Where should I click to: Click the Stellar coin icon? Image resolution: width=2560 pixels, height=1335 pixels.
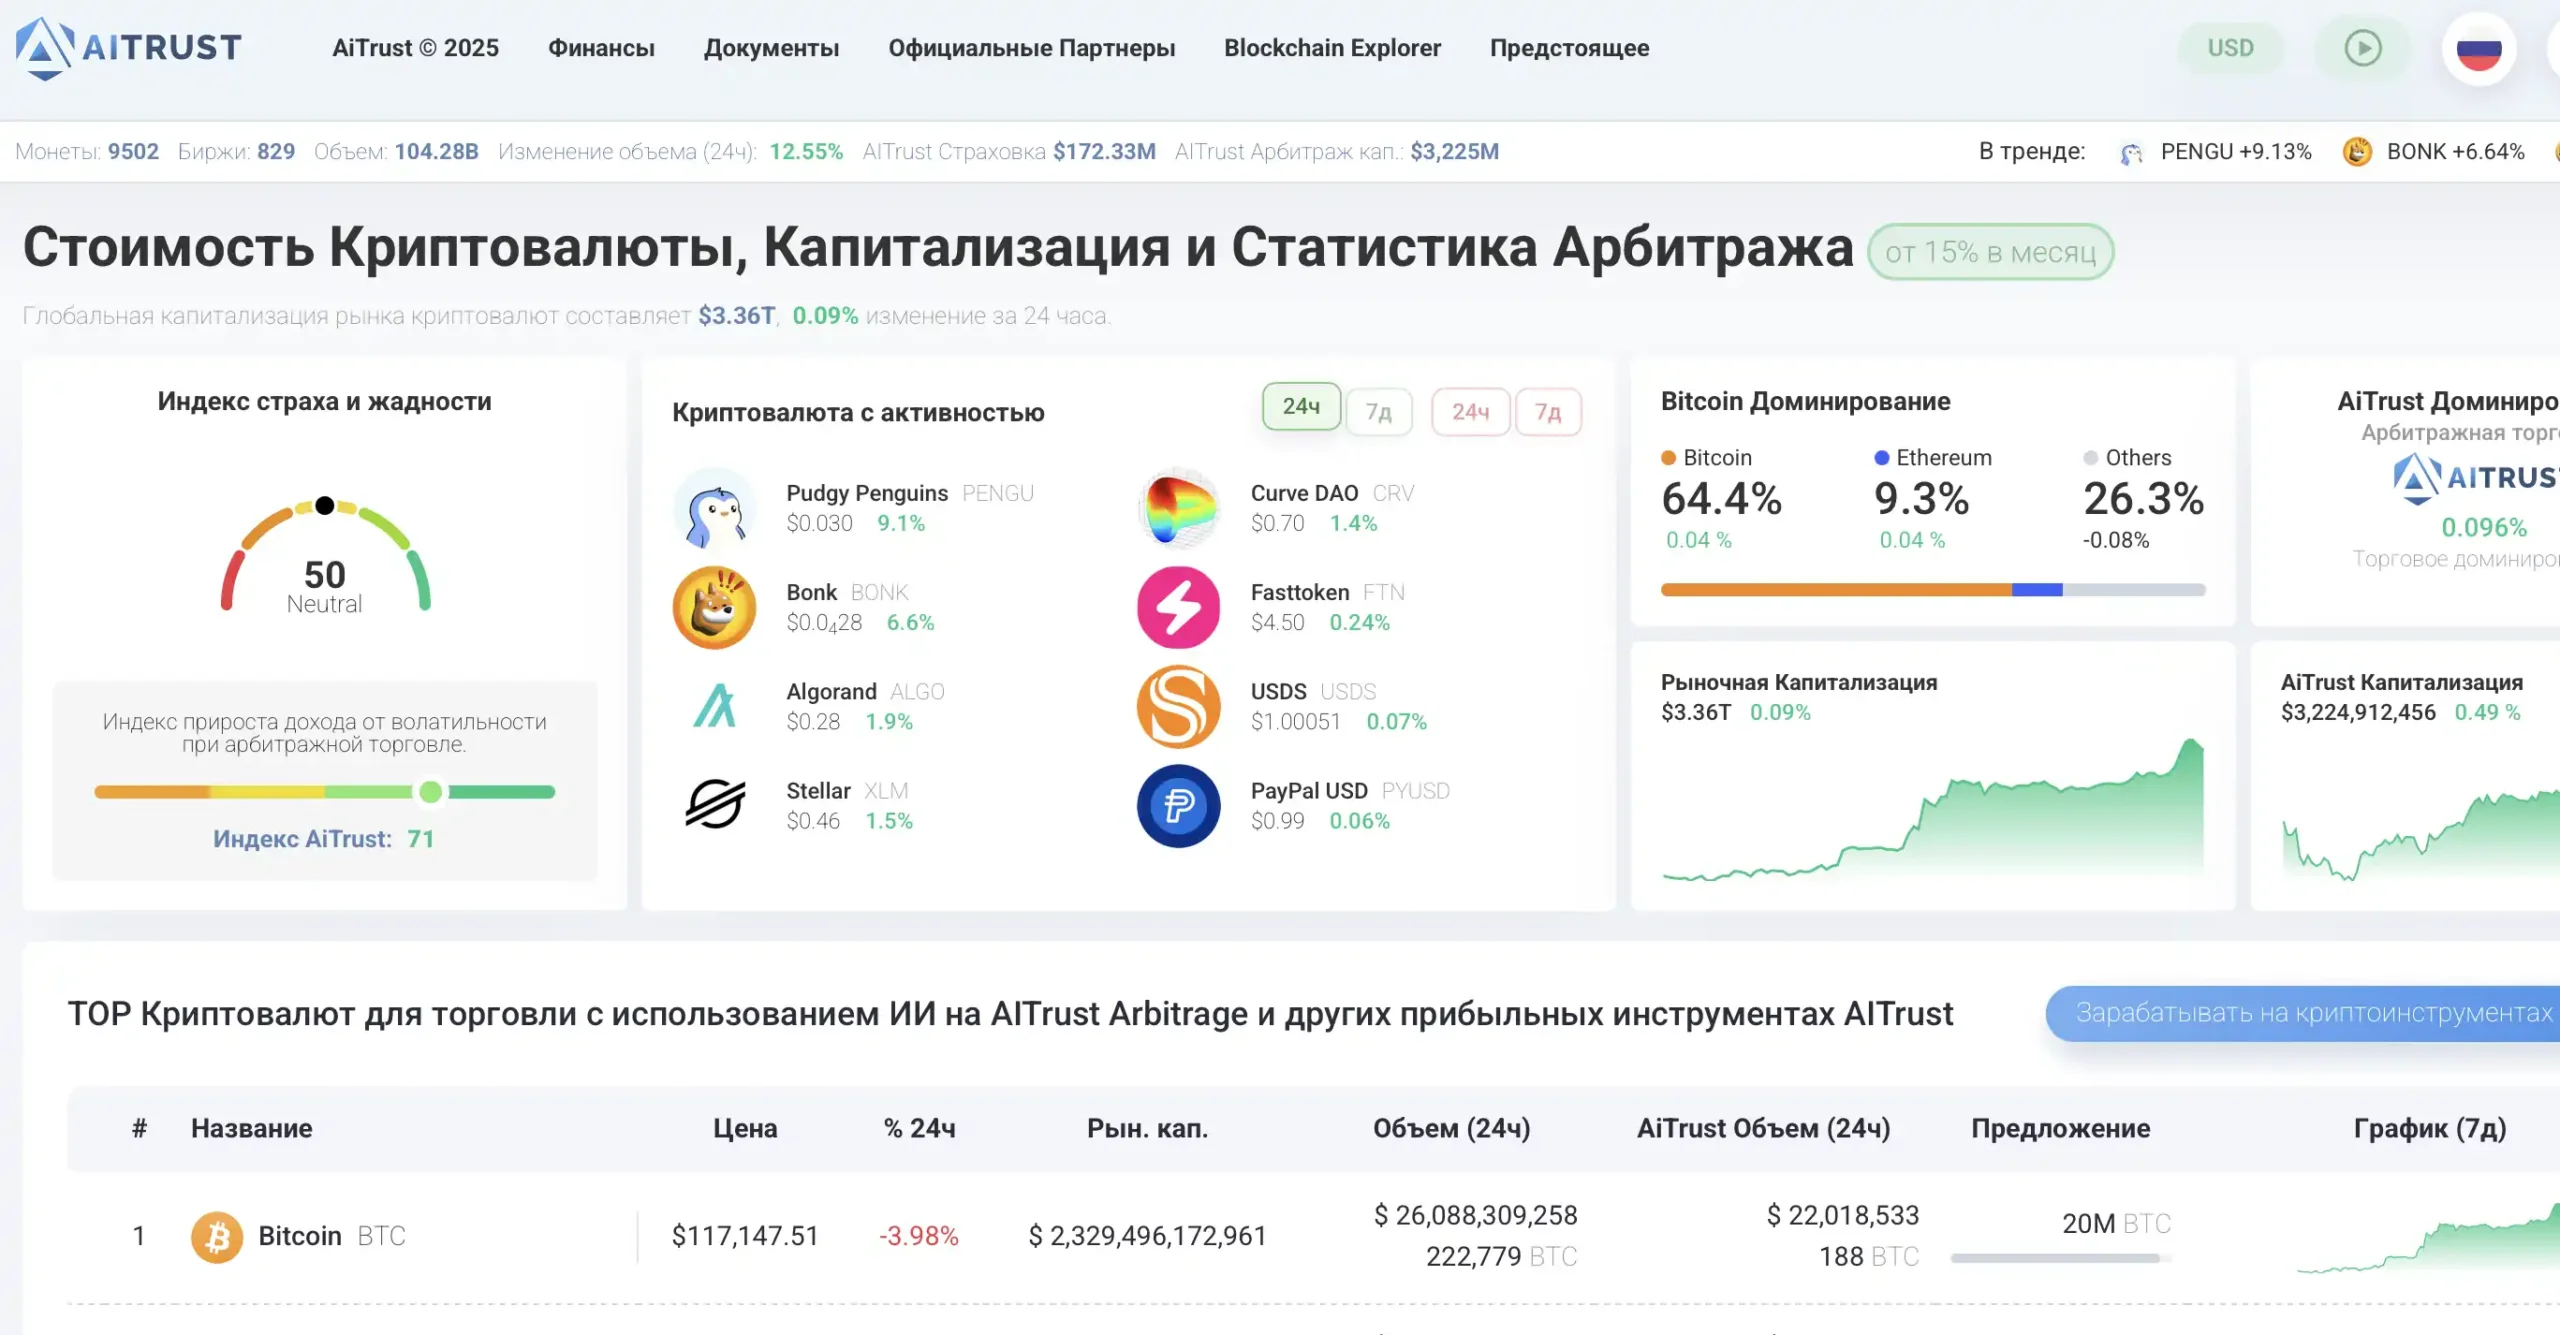pos(714,805)
